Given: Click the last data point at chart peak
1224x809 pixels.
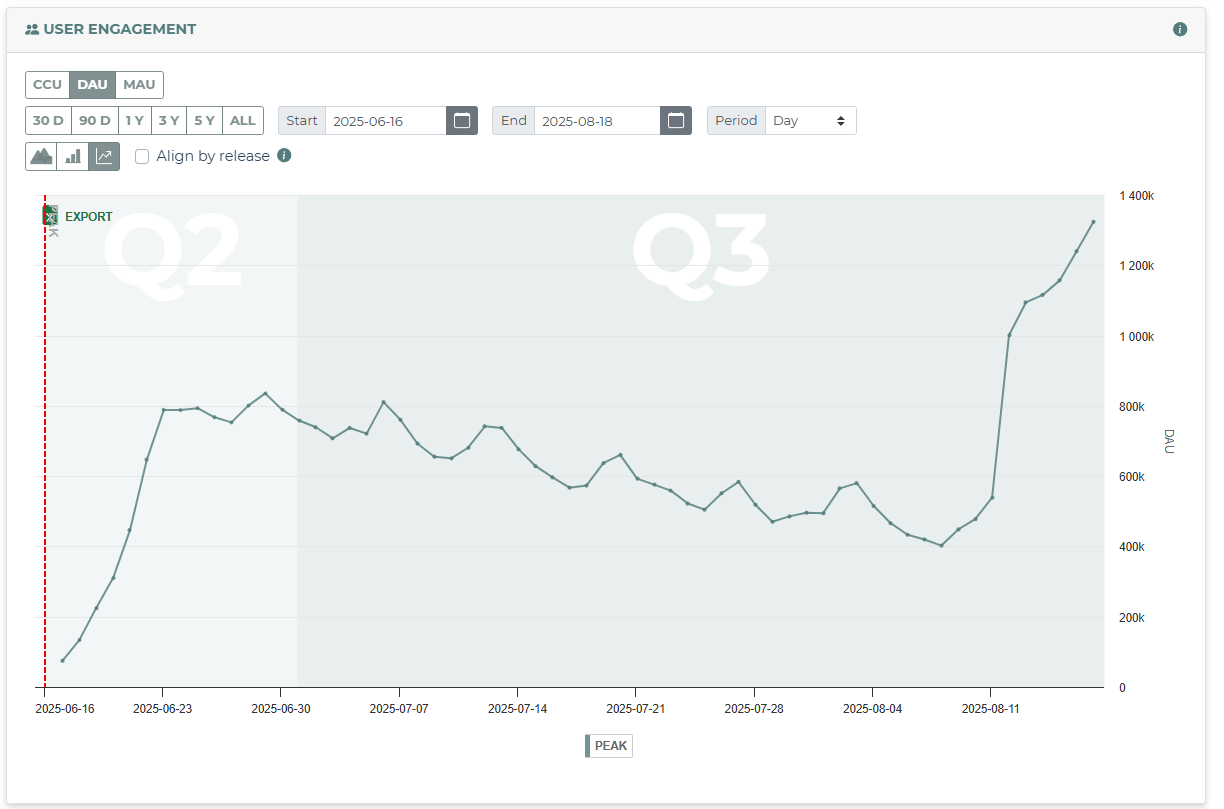Looking at the screenshot, I should coord(1093,222).
